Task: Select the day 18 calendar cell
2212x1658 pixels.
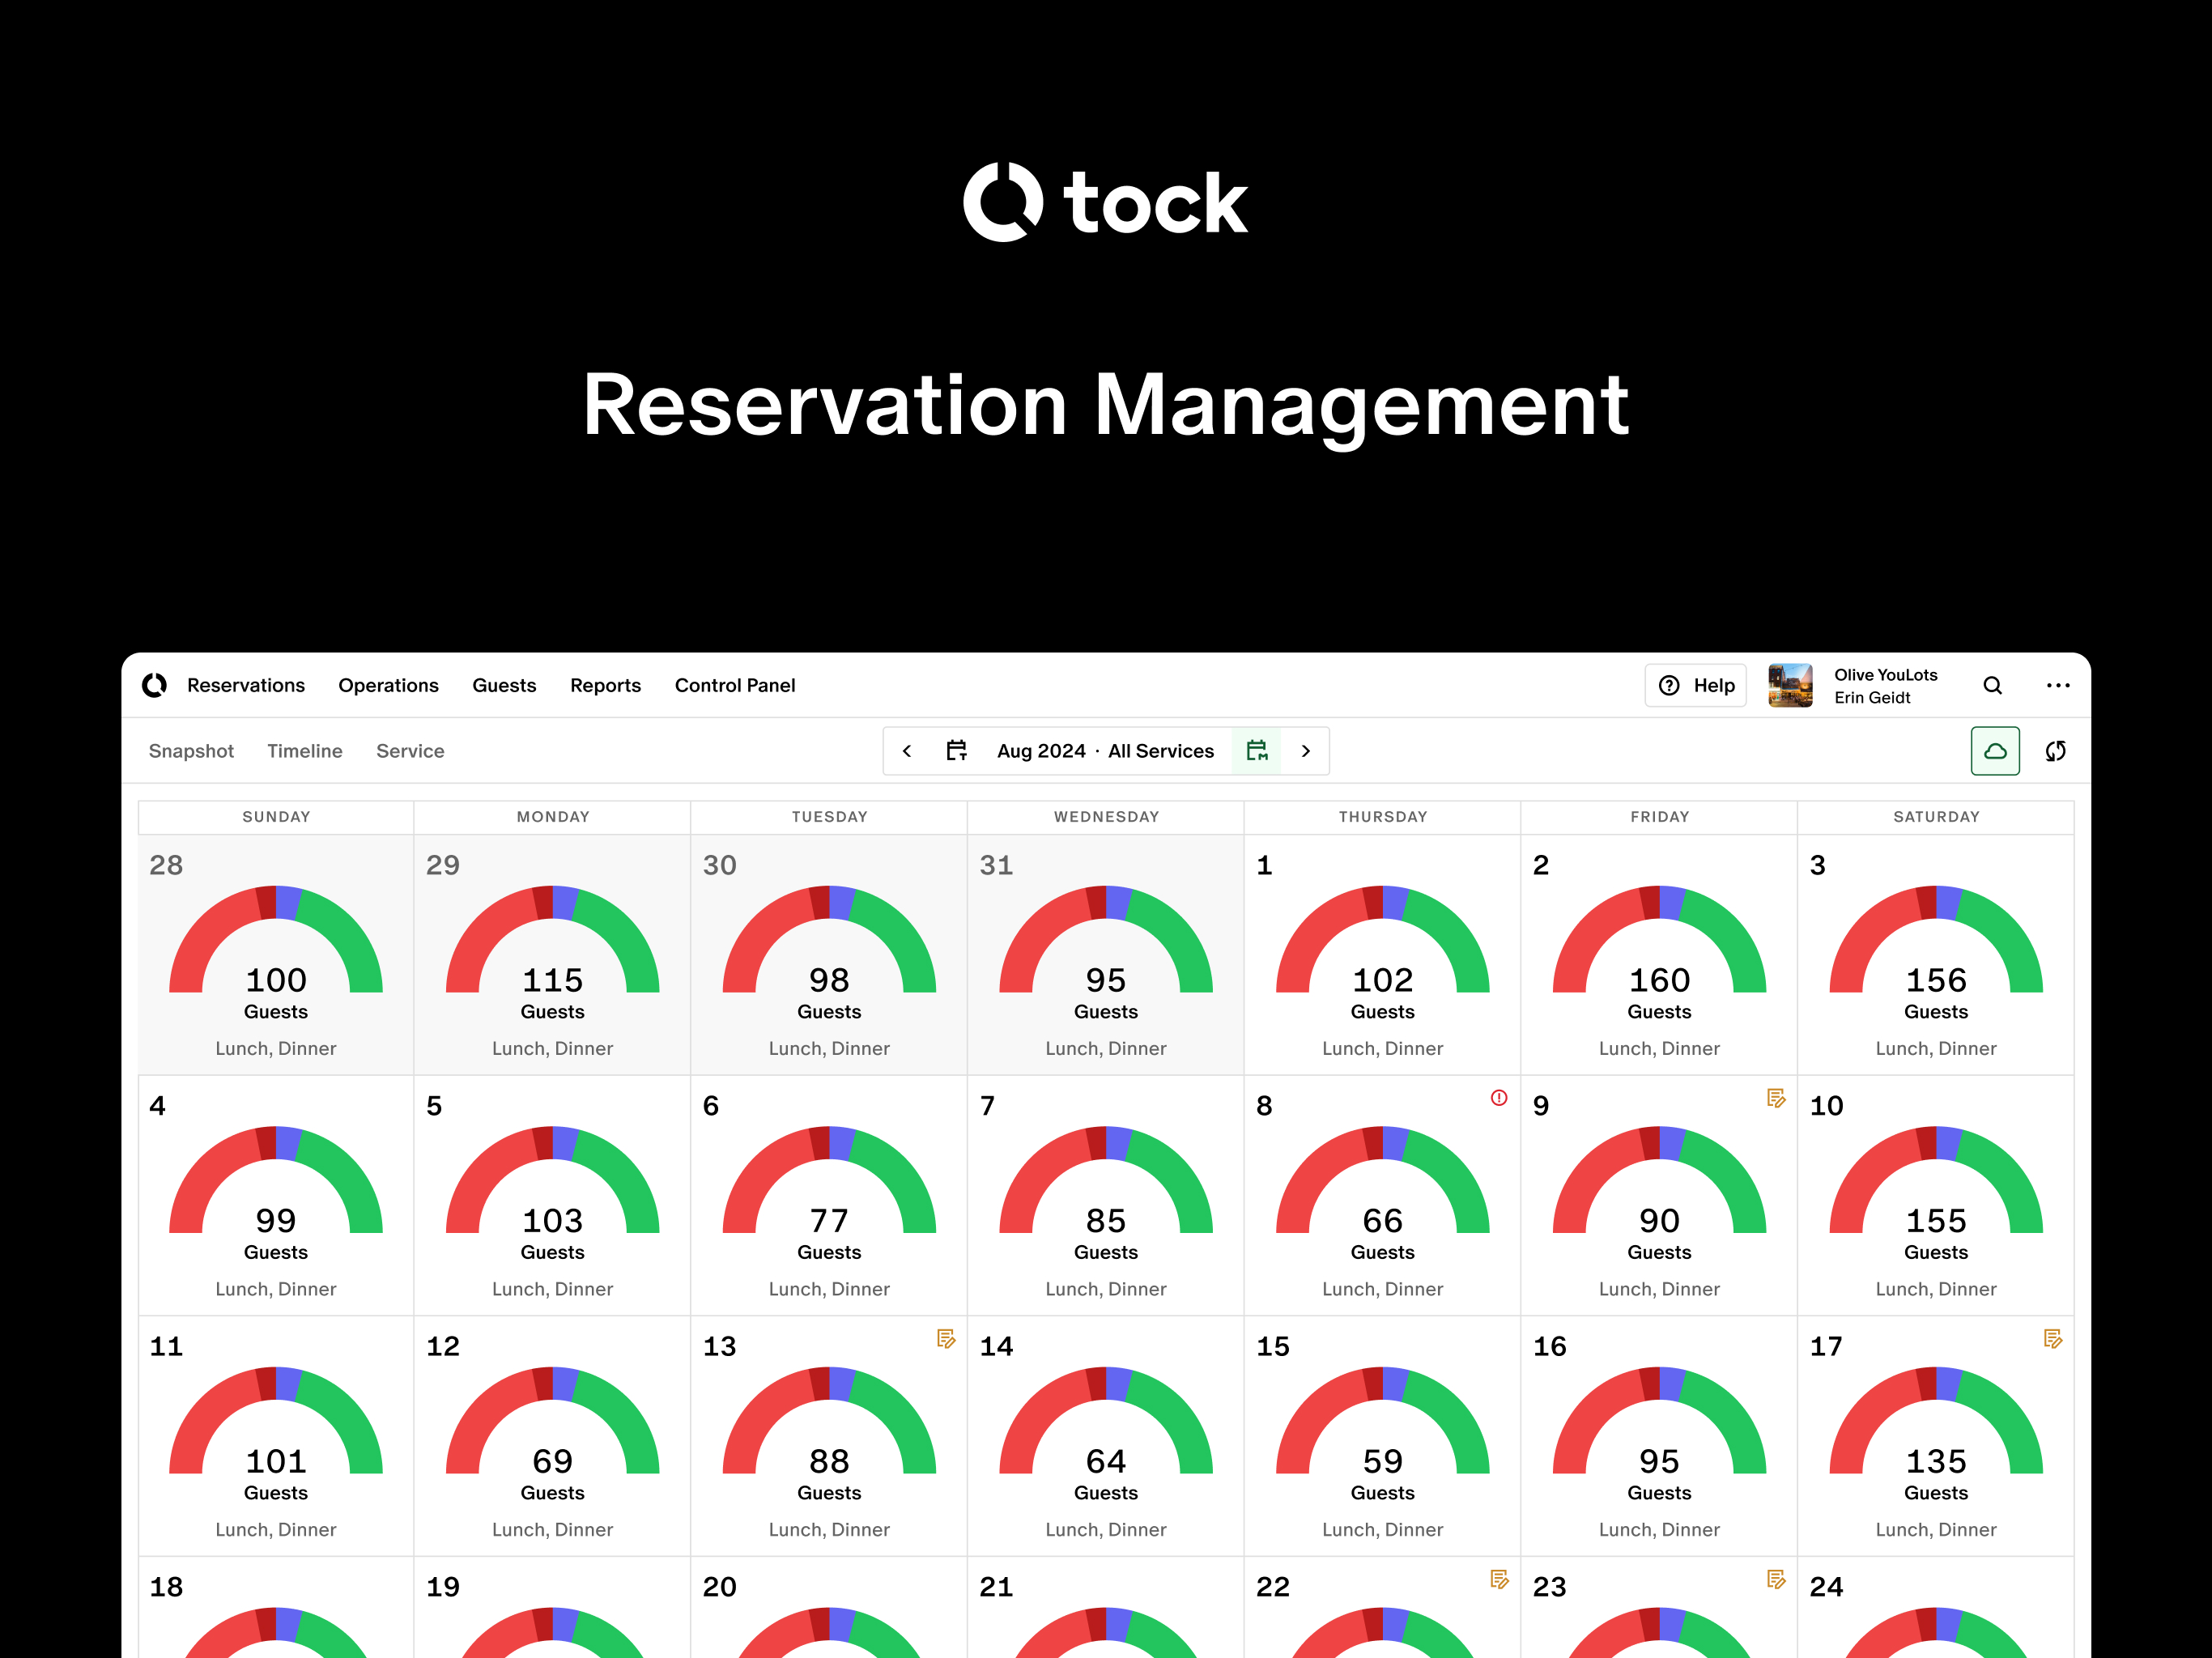Action: 276,1608
